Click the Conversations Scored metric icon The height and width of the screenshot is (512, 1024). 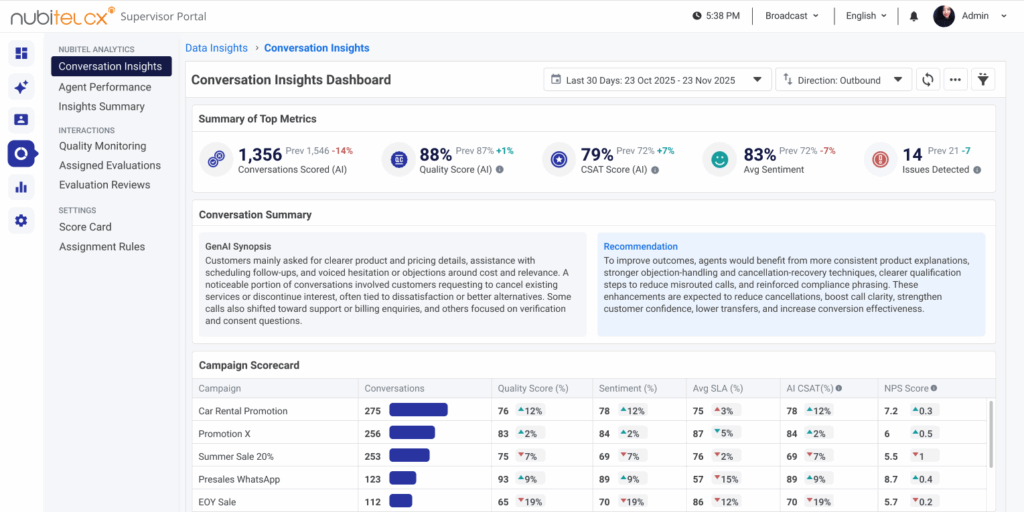pos(216,159)
